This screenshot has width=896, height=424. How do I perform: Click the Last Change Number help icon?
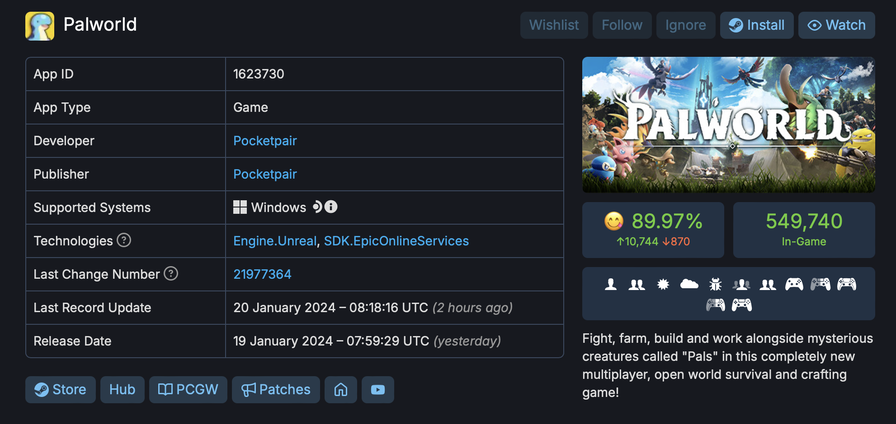[x=171, y=274]
